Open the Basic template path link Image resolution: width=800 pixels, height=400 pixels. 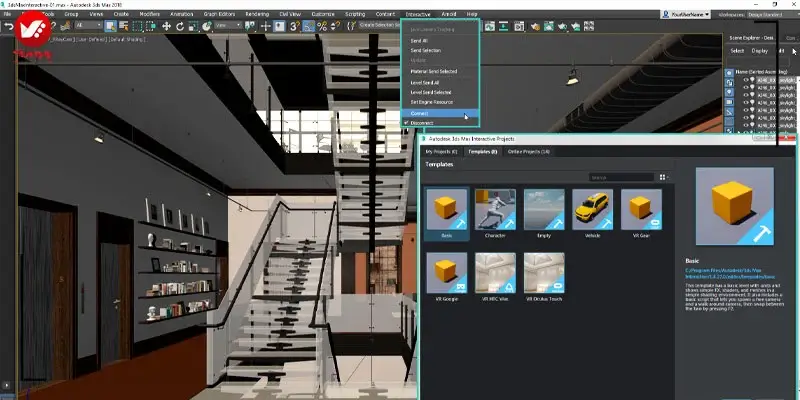(x=731, y=273)
